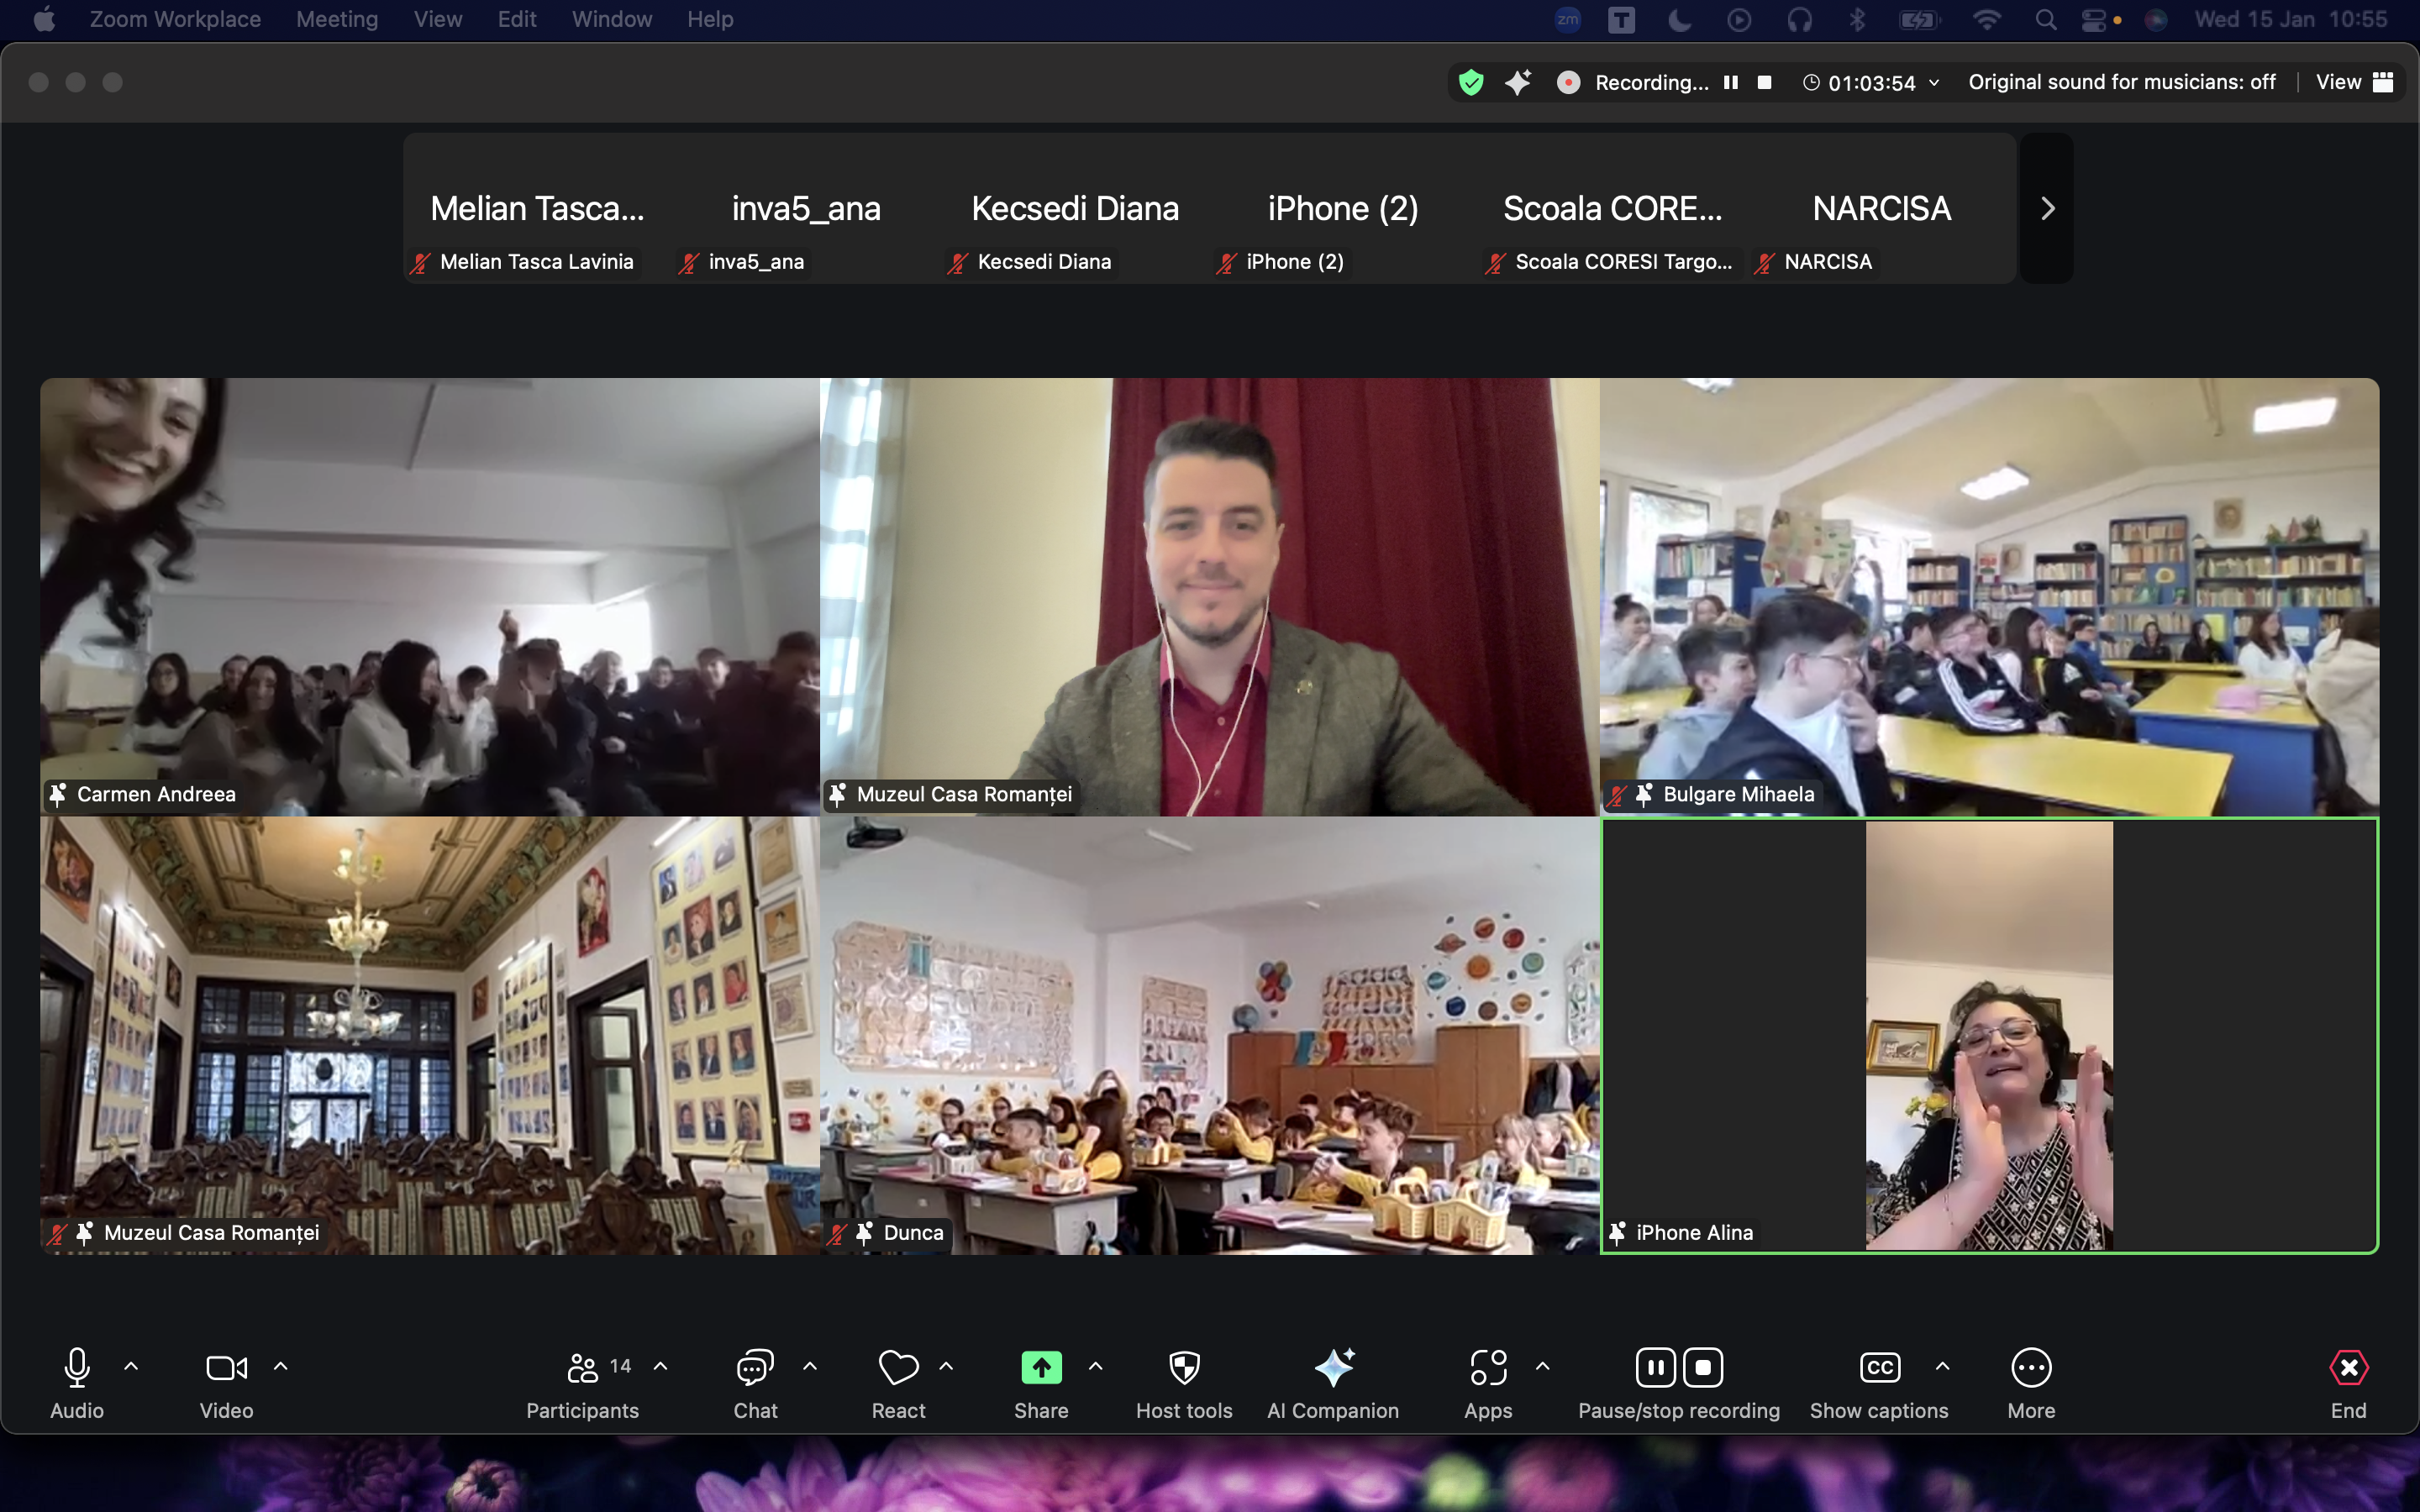Toggle Show captions CC button
This screenshot has height=1512, width=2420.
1879,1367
